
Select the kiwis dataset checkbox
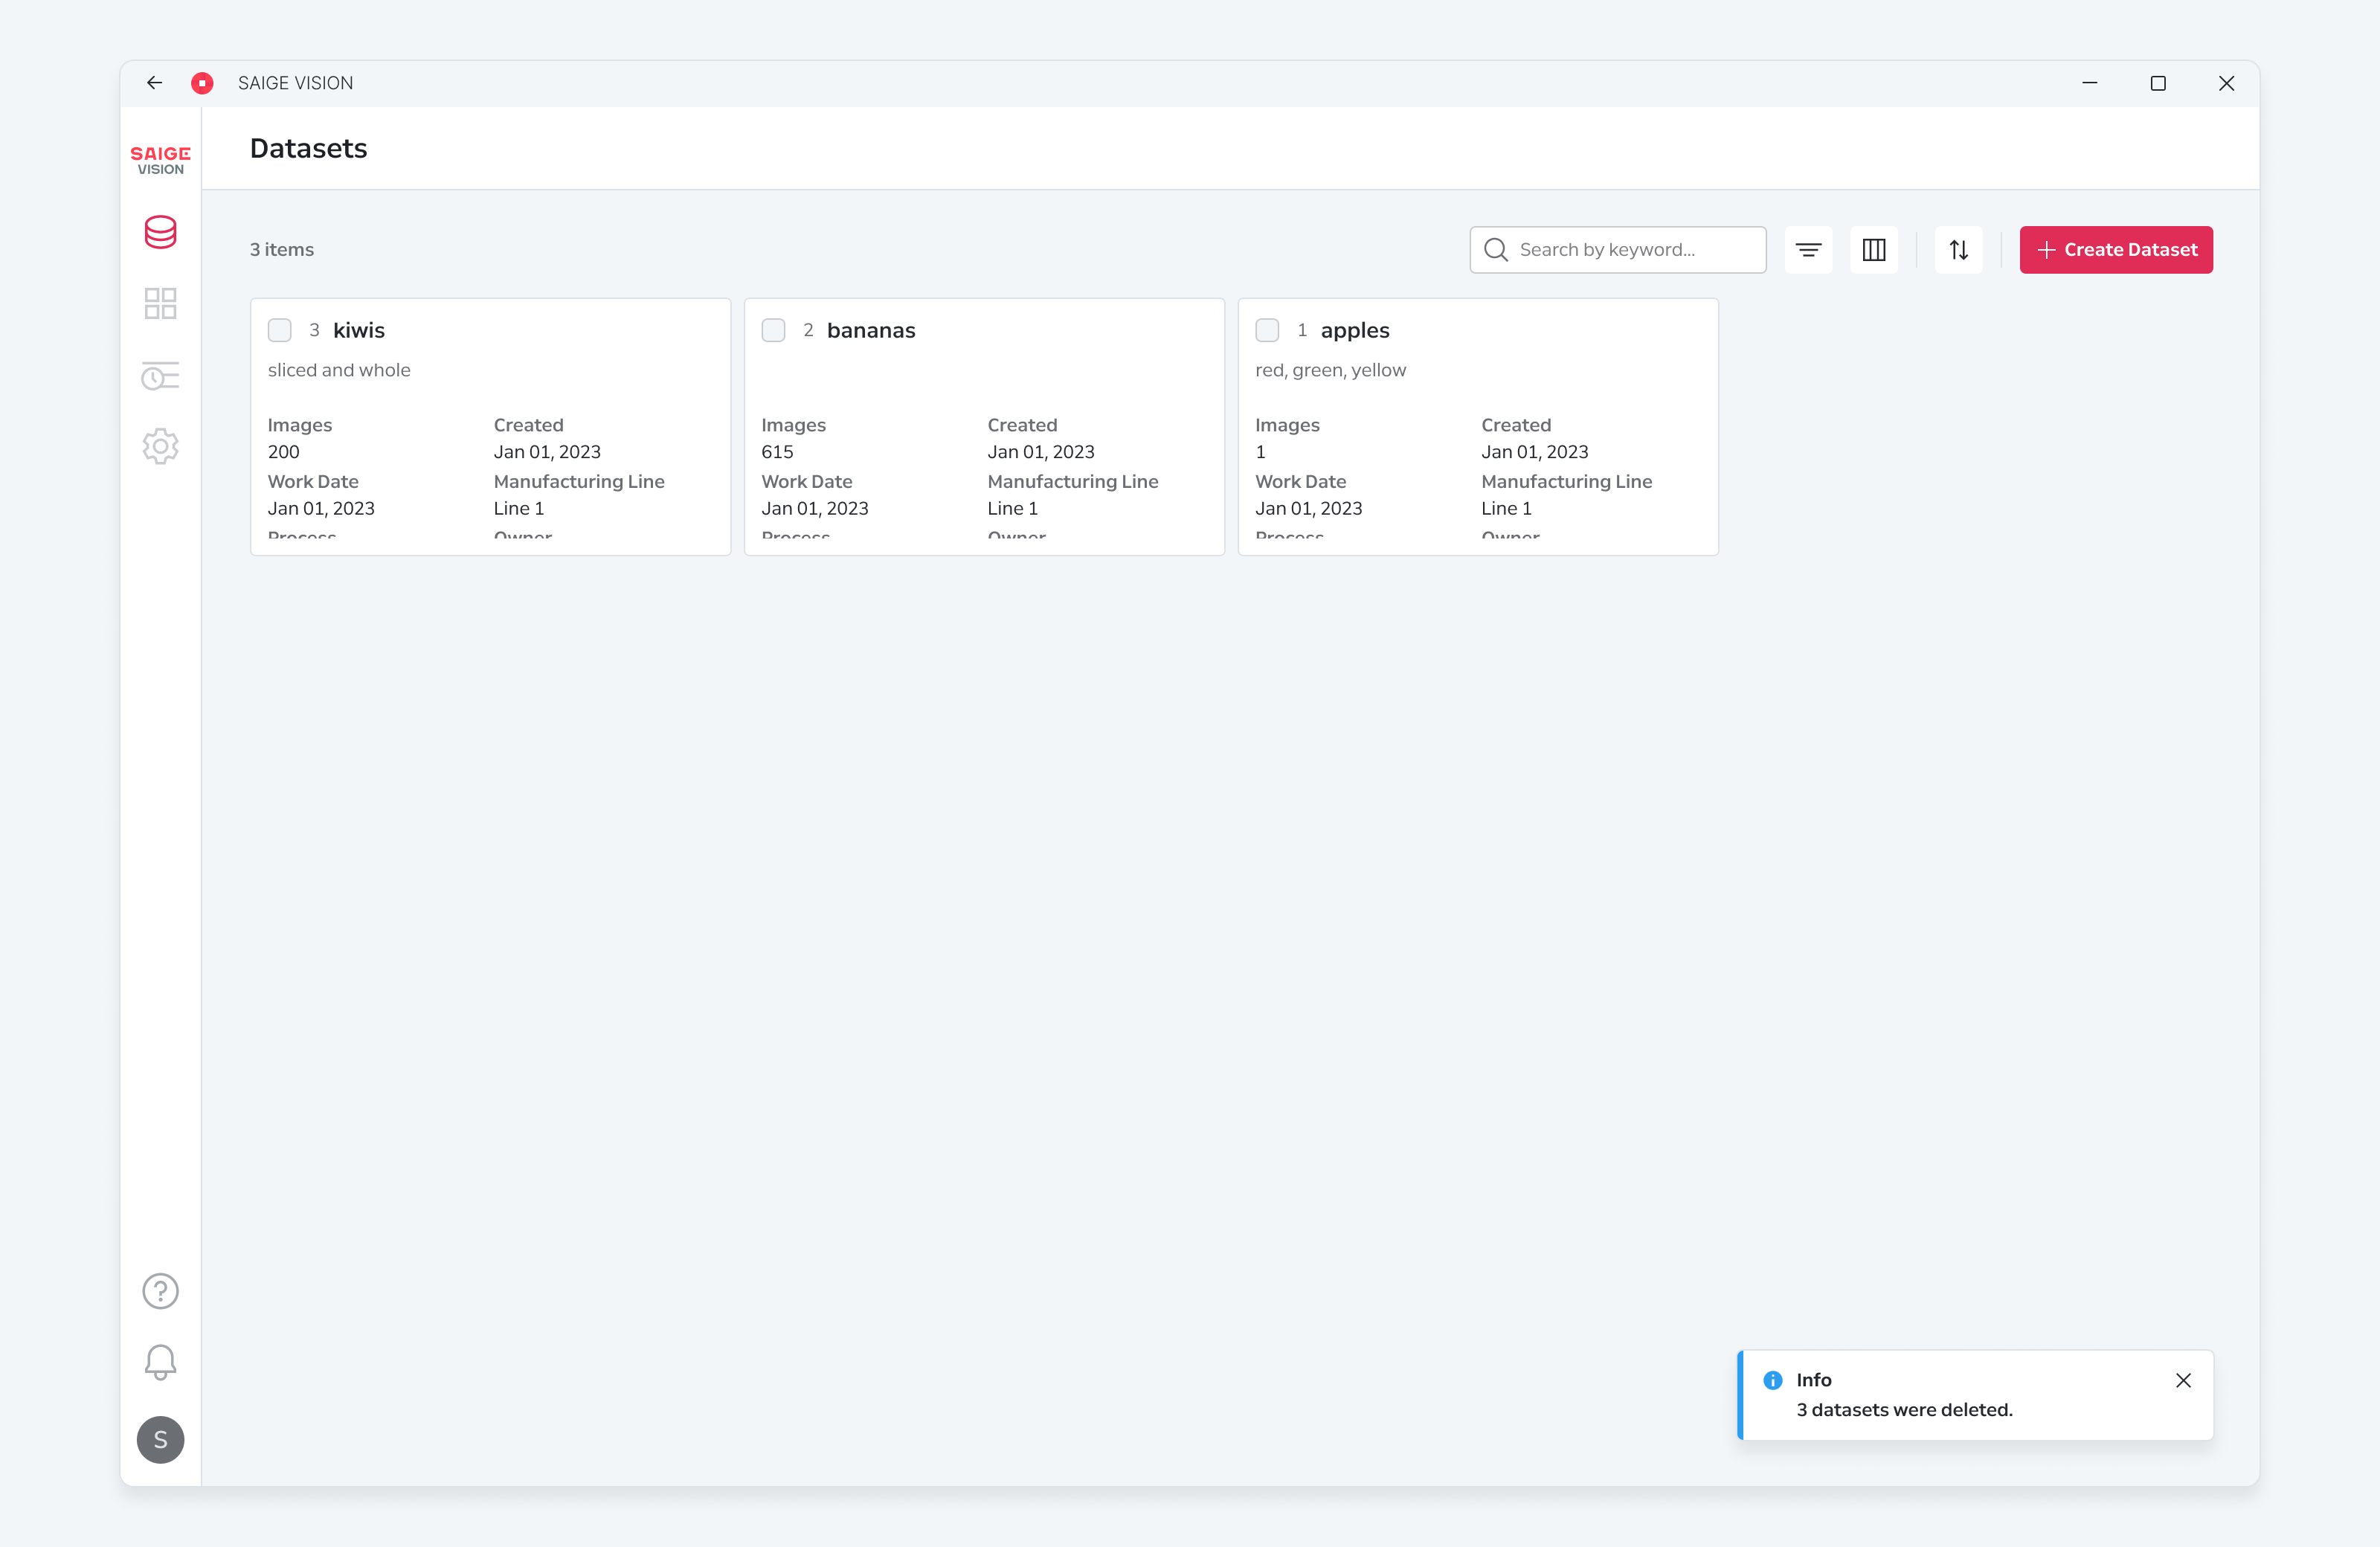[280, 330]
